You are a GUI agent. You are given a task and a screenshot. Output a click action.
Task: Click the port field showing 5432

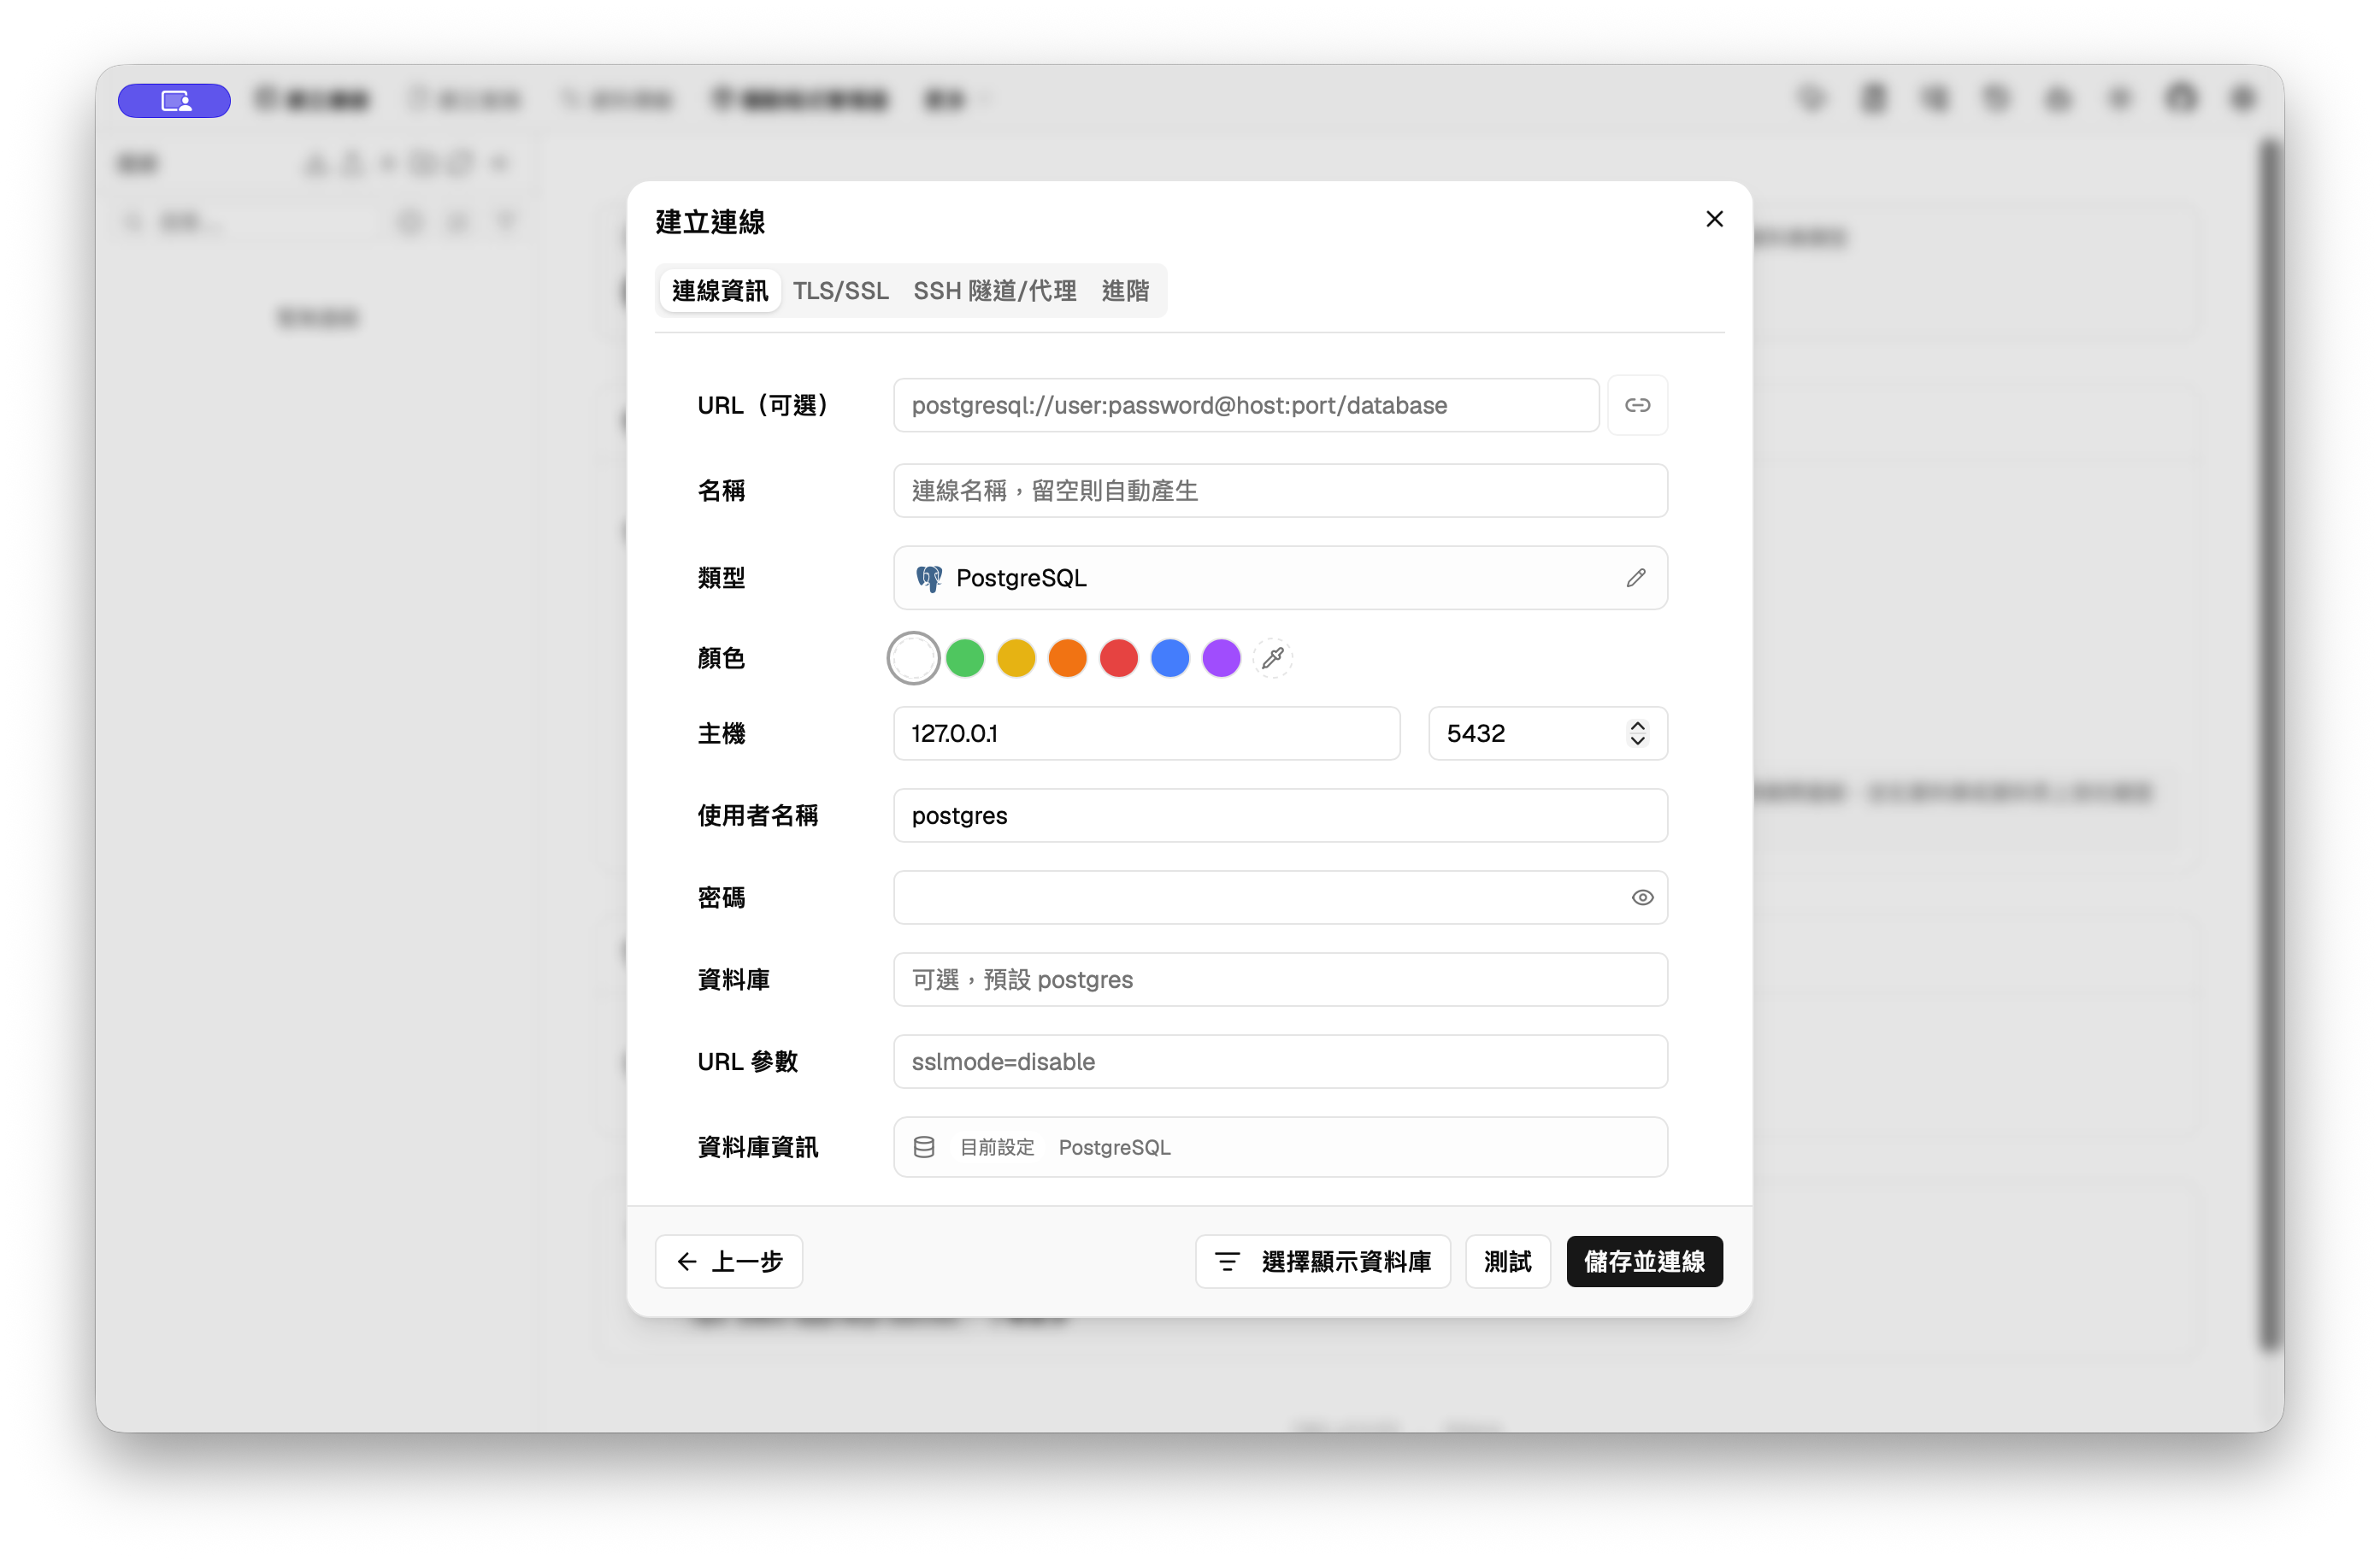tap(1547, 733)
